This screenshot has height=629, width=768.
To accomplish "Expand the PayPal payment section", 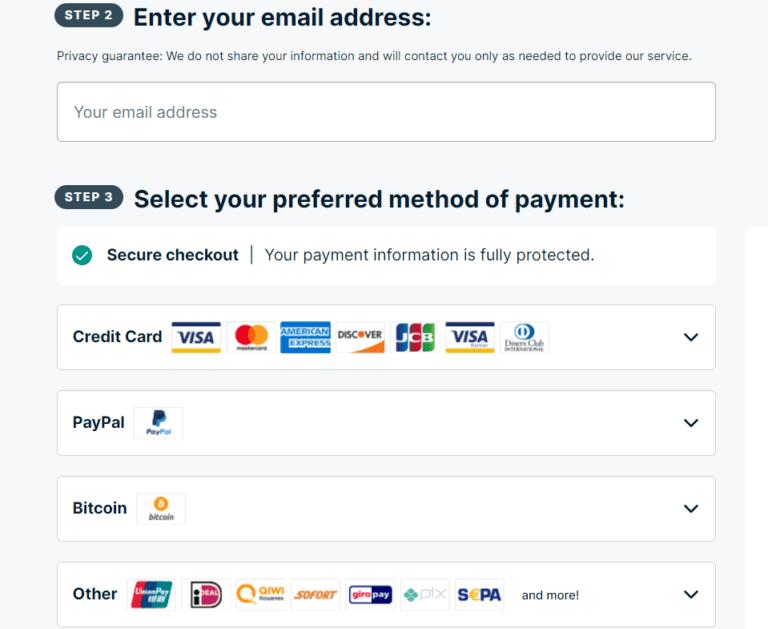I will (x=690, y=423).
